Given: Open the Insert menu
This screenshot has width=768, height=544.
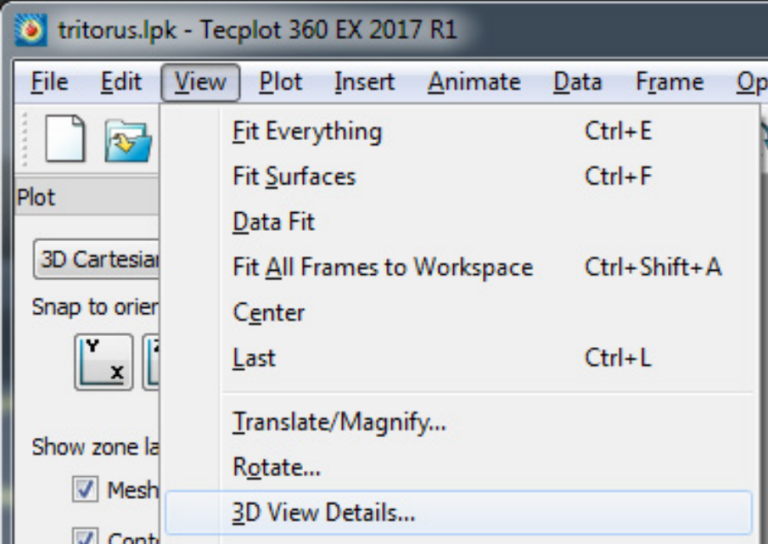Looking at the screenshot, I should click(364, 82).
